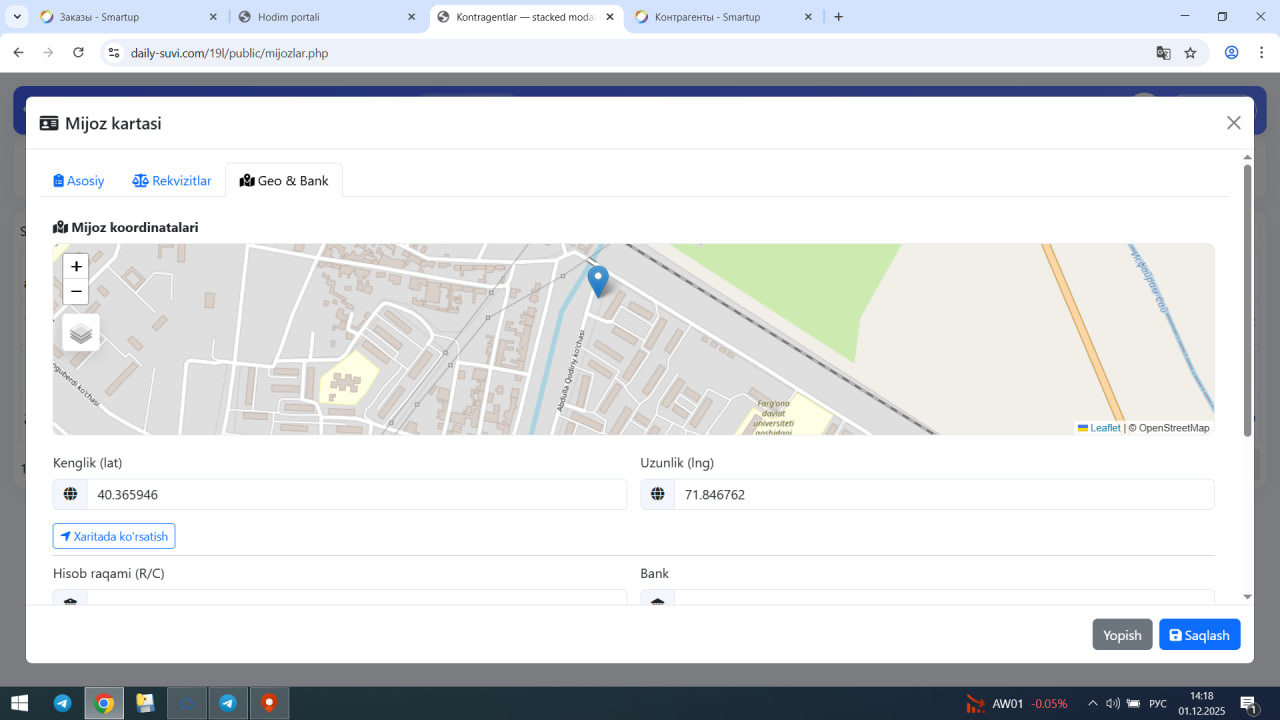Close the Hodim portali tab
This screenshot has height=720, width=1280.
pos(412,17)
